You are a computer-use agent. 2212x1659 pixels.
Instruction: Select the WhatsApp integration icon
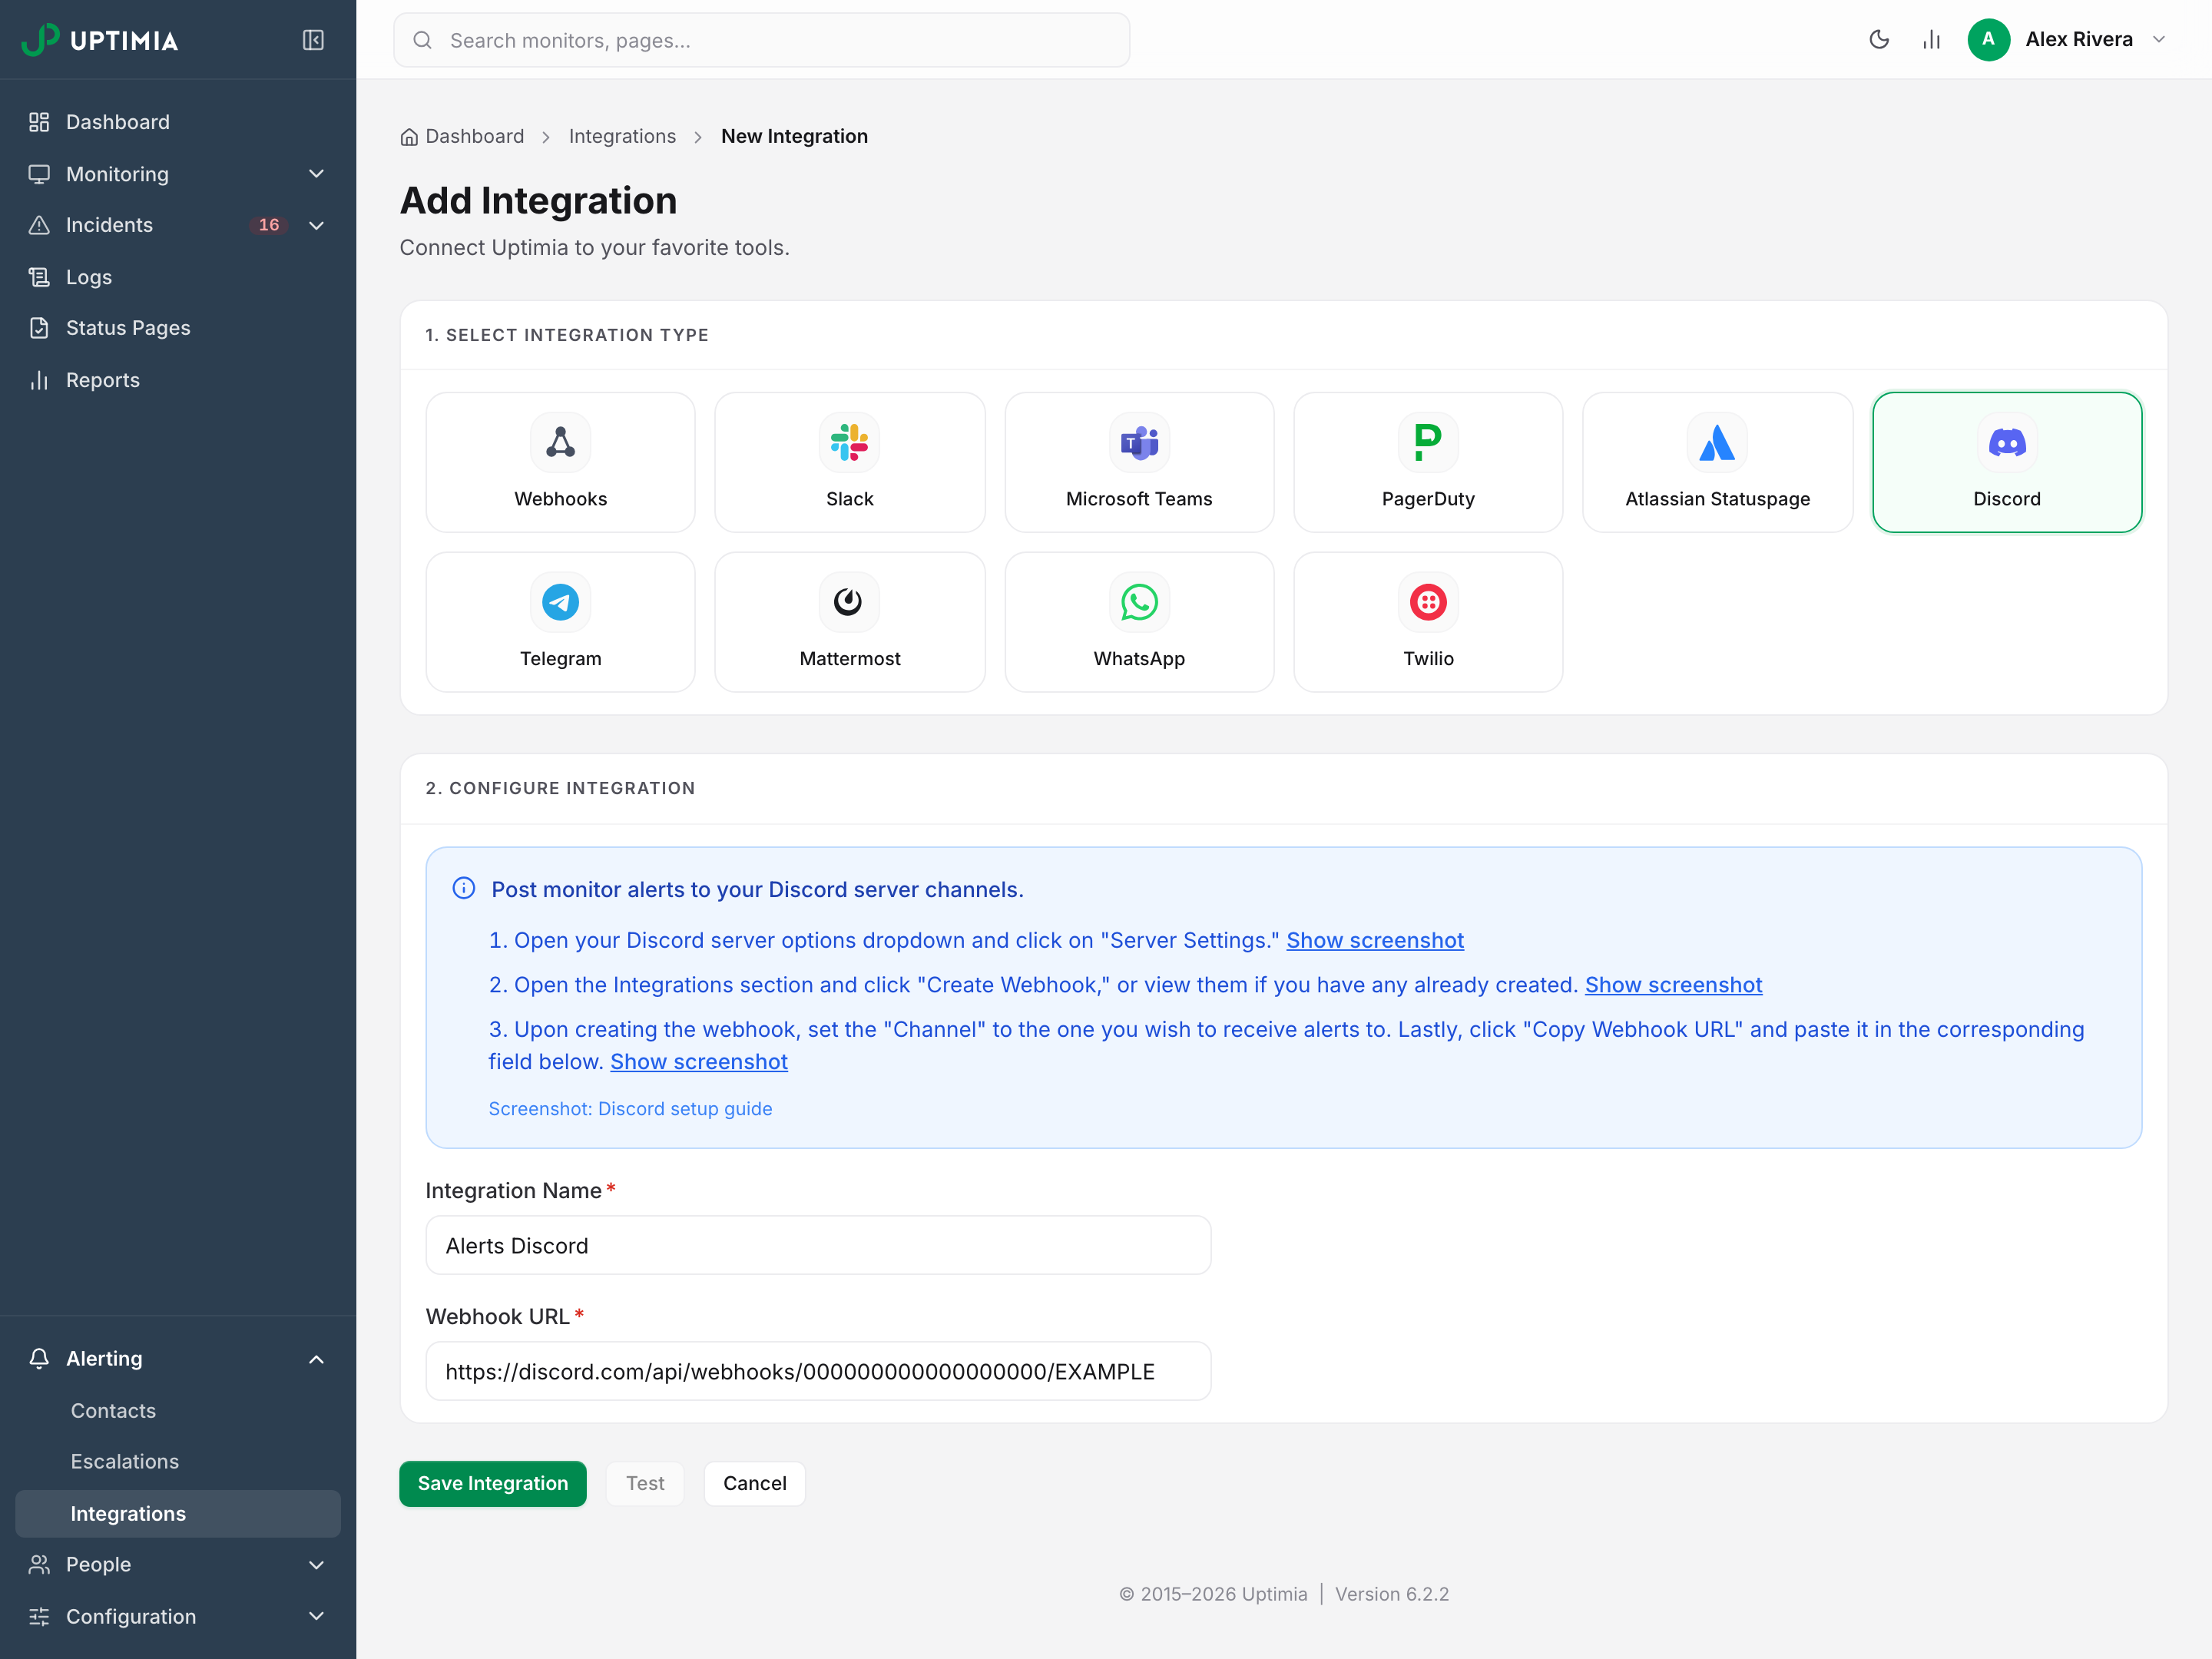pyautogui.click(x=1139, y=602)
